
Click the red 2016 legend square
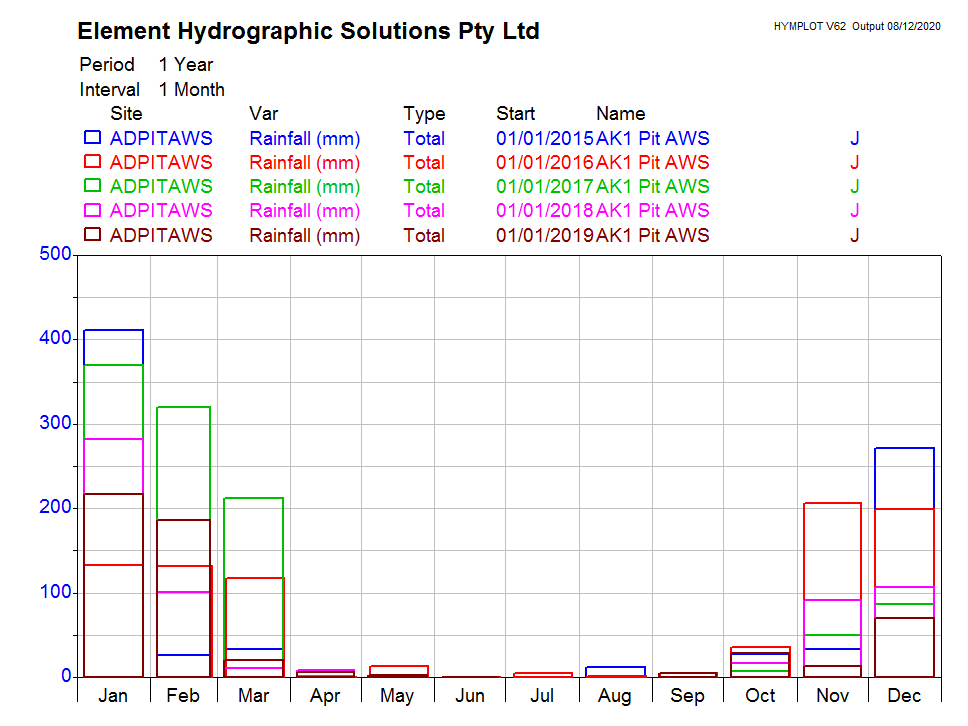(x=92, y=162)
